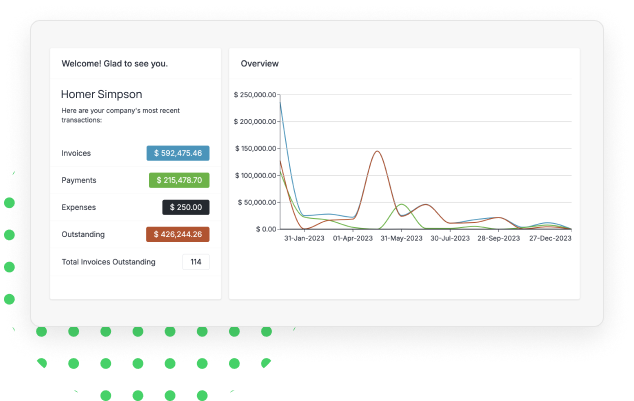
Task: Click the Welcome greeting header text
Action: pyautogui.click(x=114, y=64)
